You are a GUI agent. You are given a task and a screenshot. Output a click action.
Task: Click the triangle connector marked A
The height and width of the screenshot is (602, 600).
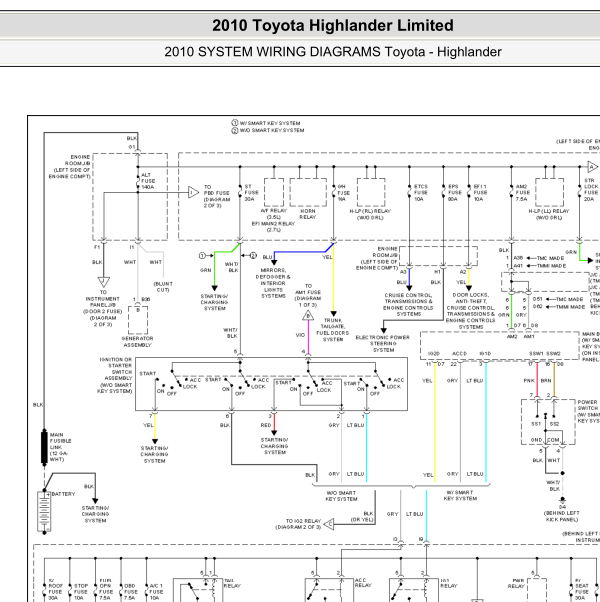(x=593, y=167)
